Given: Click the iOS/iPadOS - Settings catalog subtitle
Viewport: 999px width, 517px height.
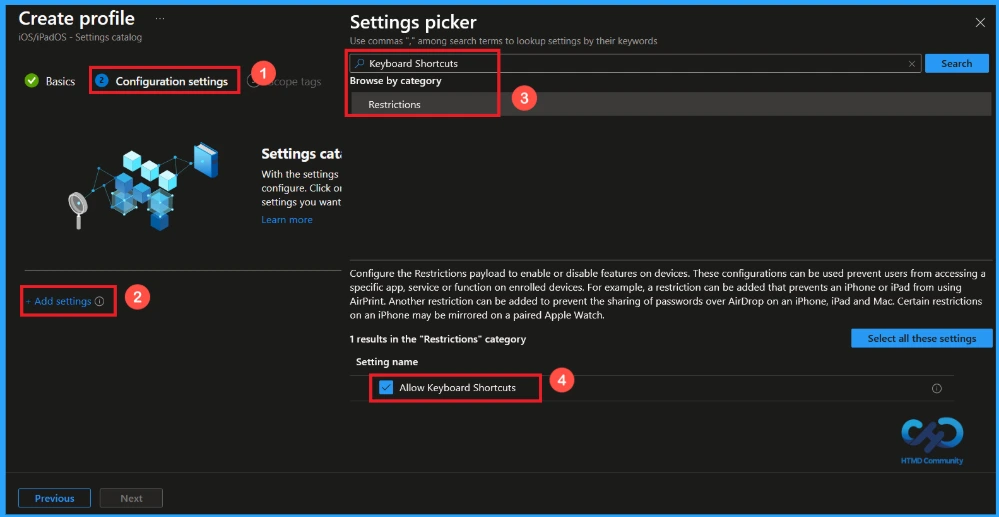Looking at the screenshot, I should pos(80,38).
